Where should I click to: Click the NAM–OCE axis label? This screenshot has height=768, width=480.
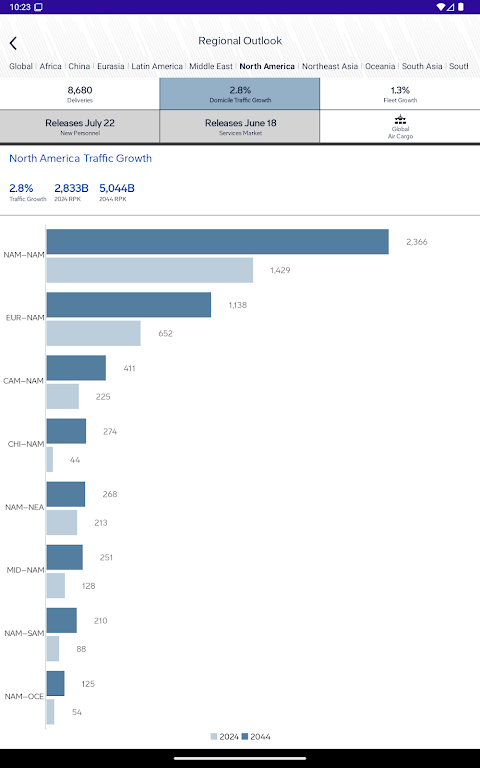pos(24,696)
